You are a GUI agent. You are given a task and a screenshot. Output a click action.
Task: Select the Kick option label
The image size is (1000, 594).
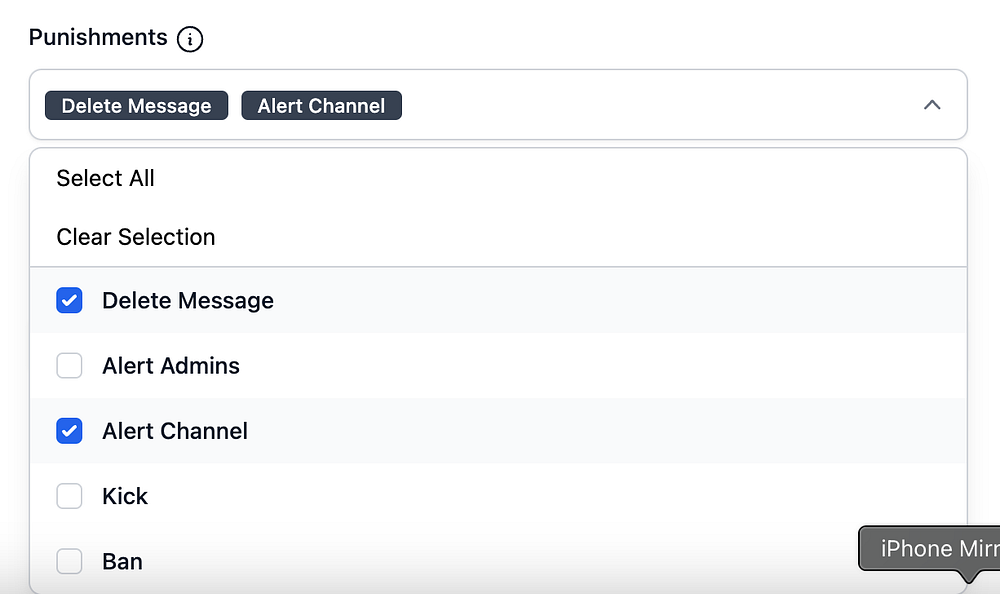[125, 496]
